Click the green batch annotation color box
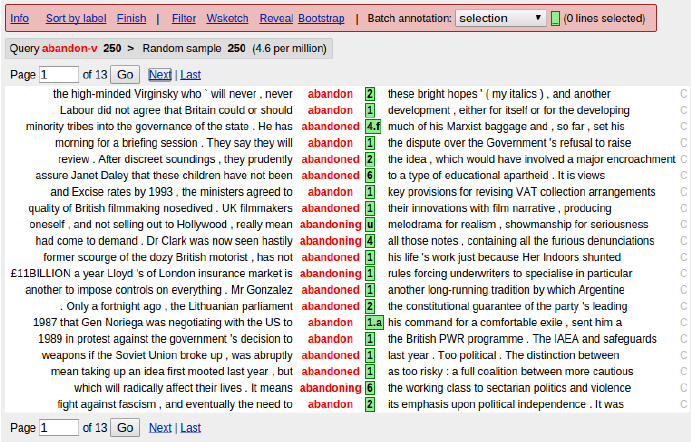This screenshot has width=691, height=442. tap(555, 18)
